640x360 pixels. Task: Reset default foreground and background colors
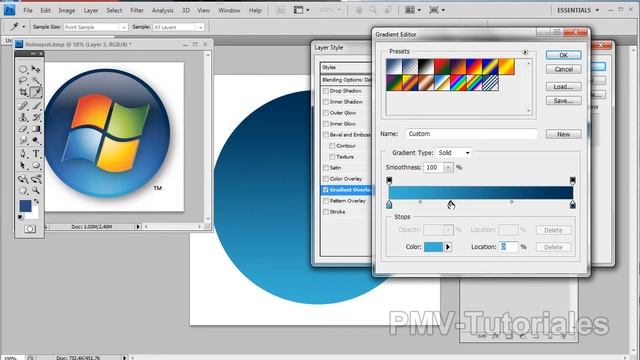[21, 217]
